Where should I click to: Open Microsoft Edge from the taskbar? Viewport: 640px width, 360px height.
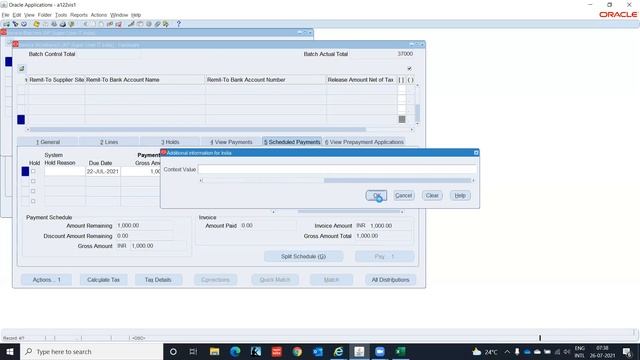235,351
